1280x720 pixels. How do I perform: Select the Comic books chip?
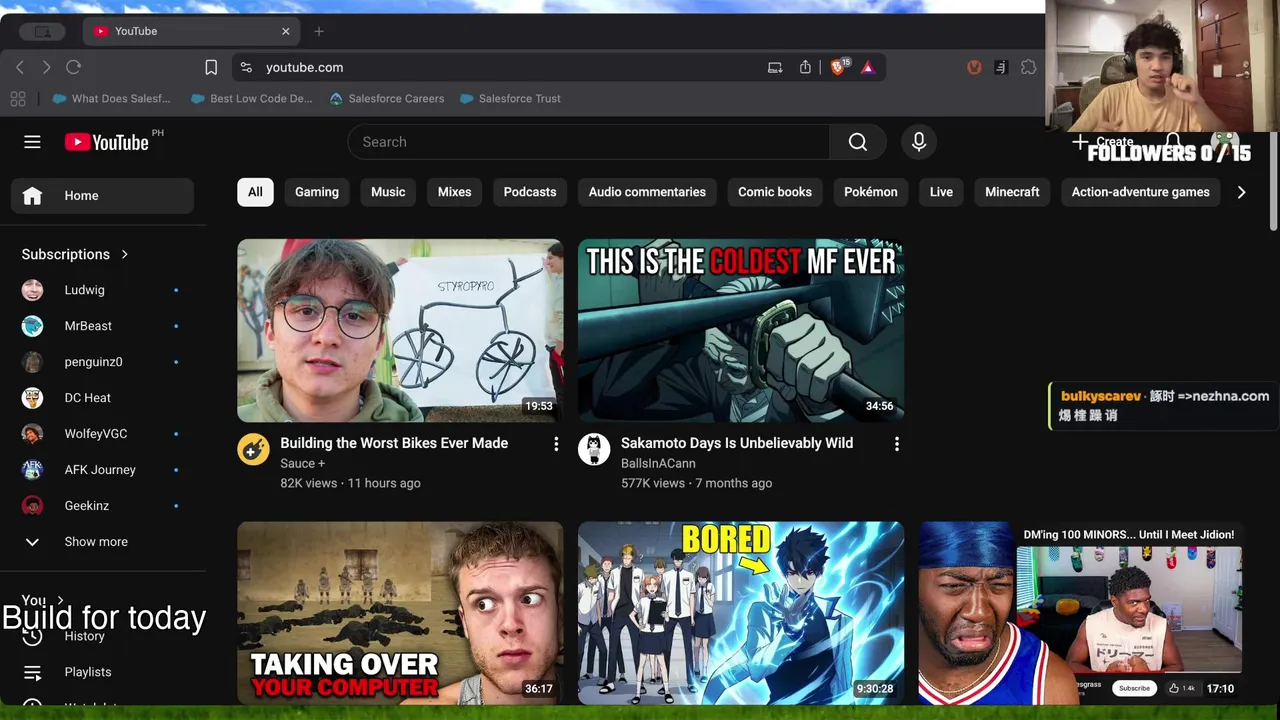coord(775,192)
